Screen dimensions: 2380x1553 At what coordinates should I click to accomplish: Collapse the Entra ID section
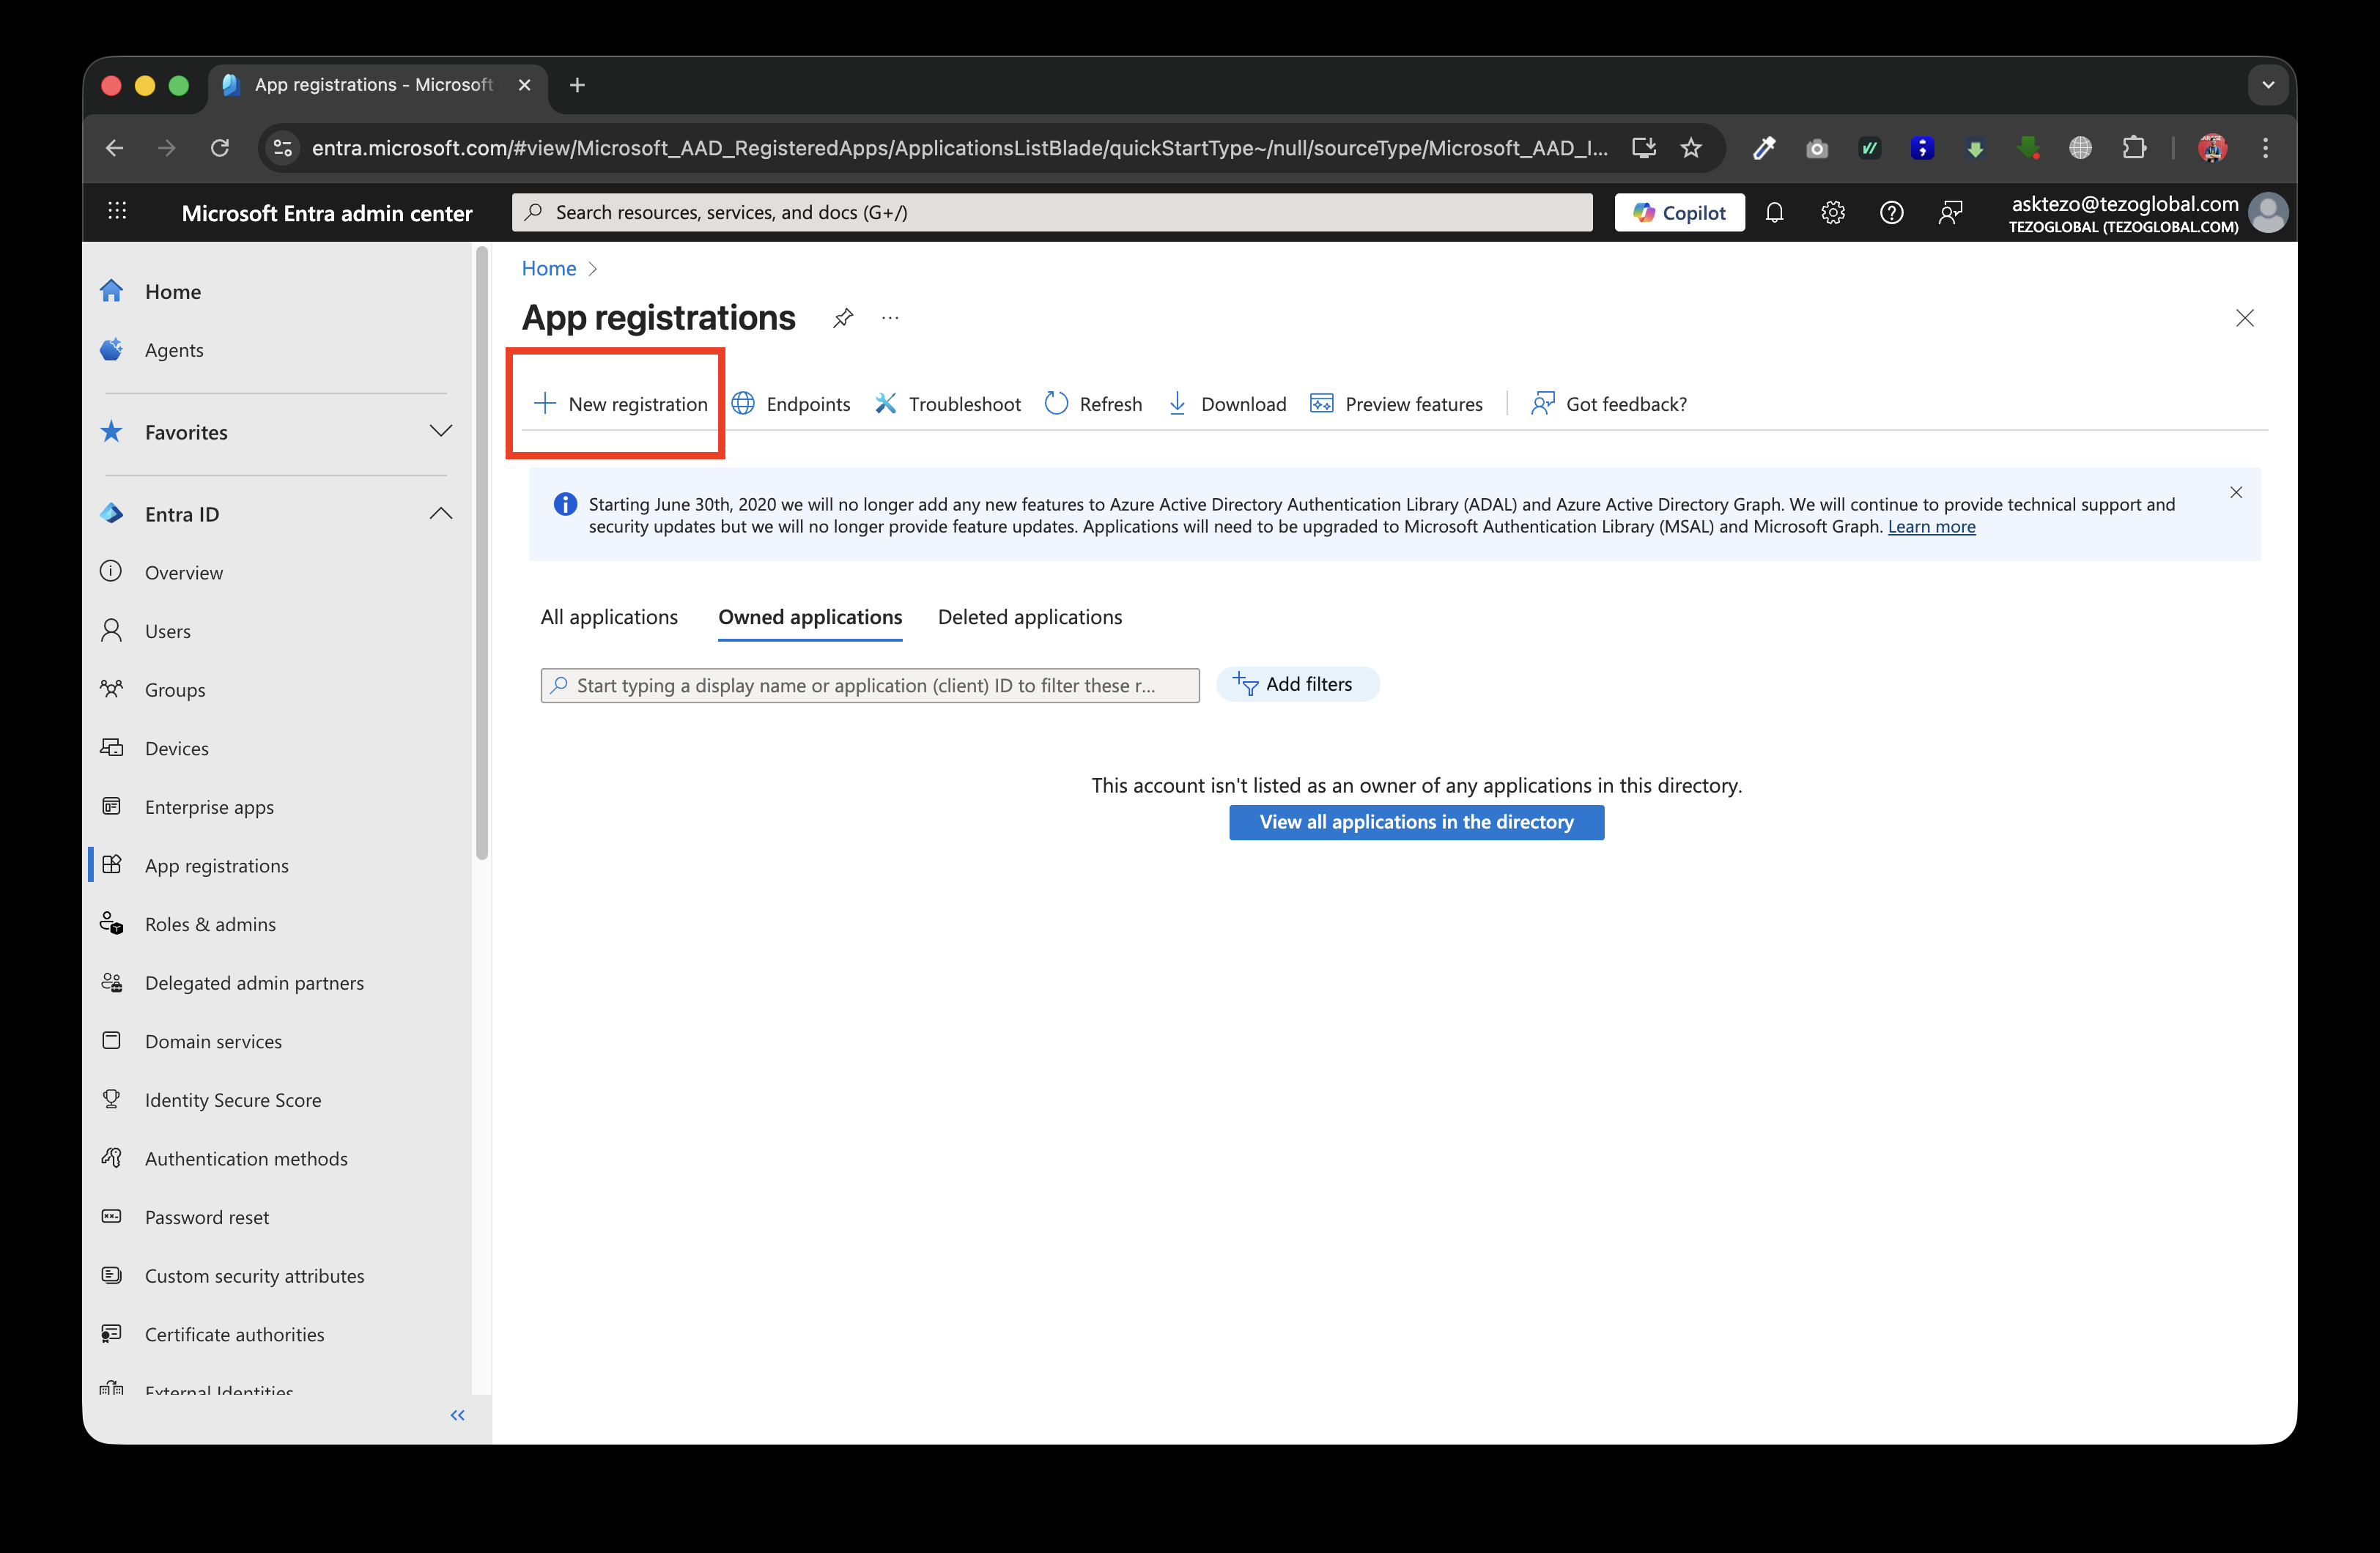(x=440, y=514)
